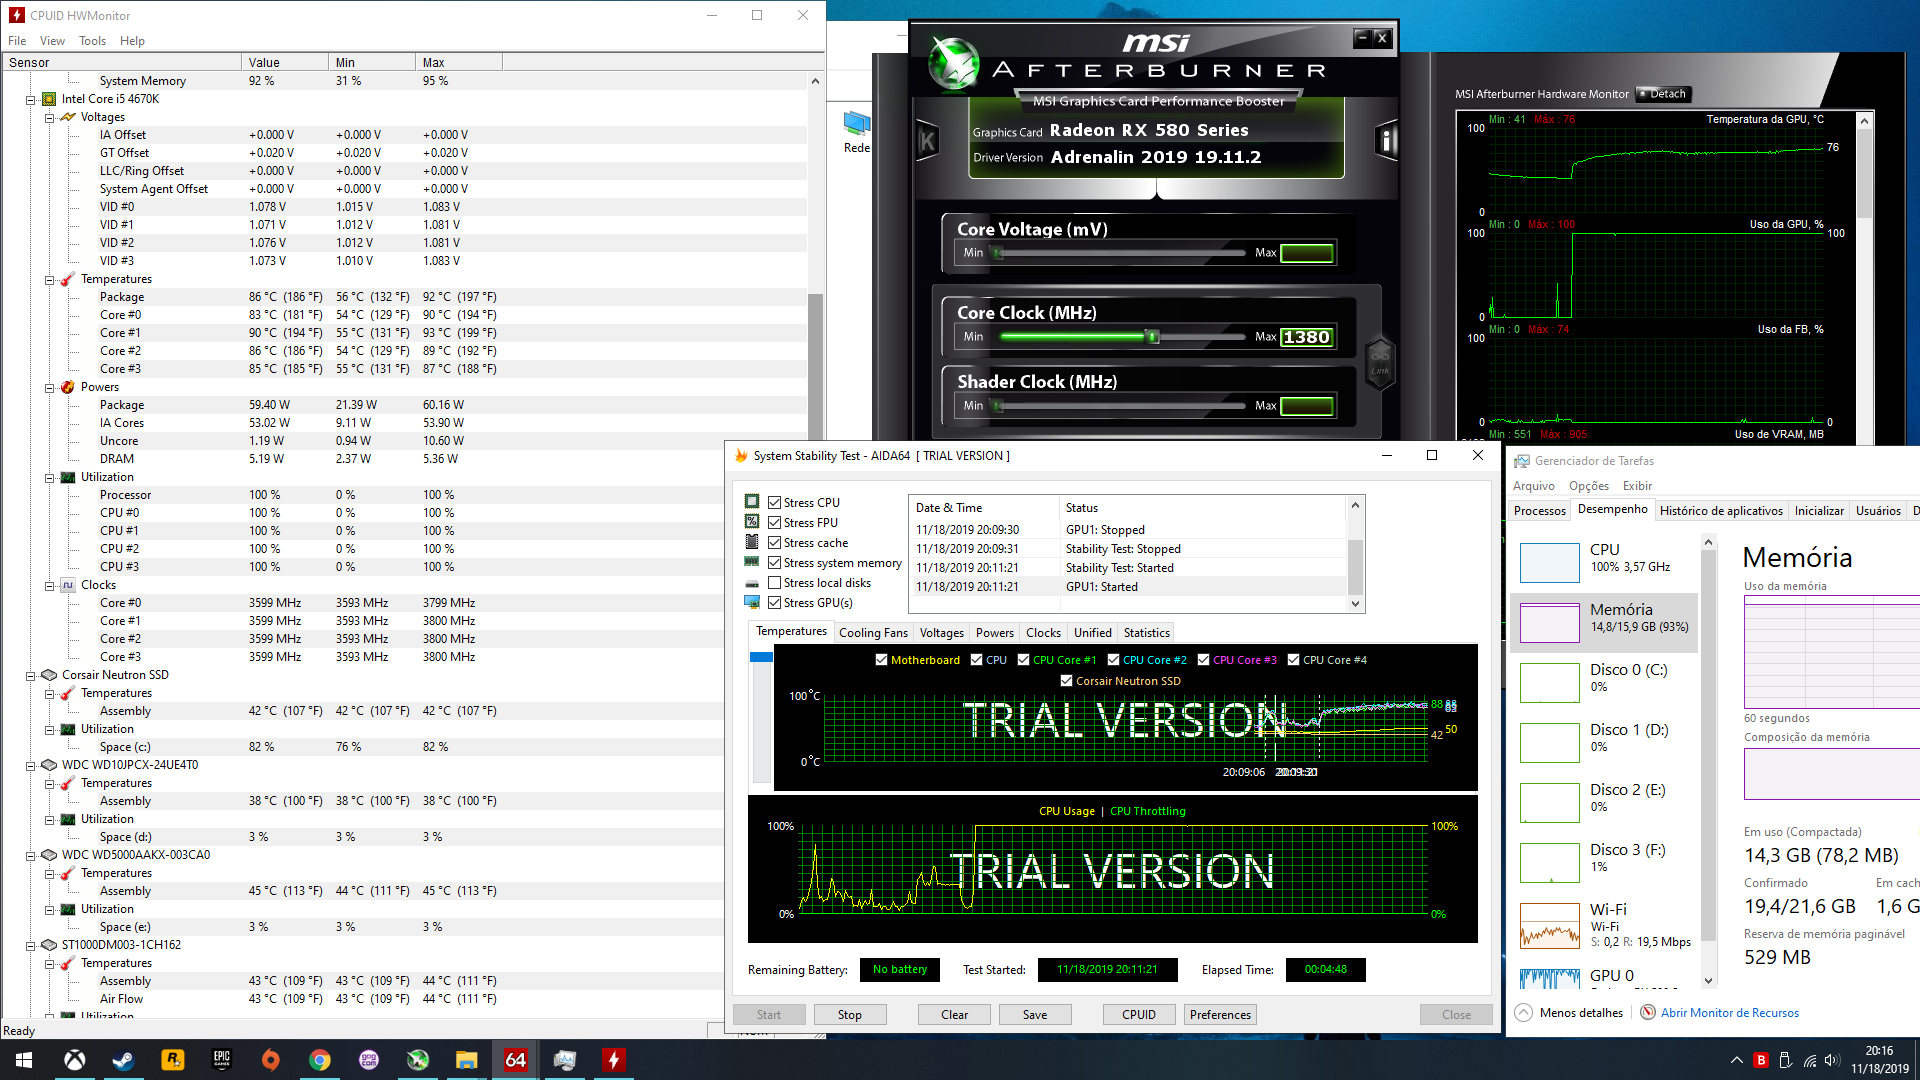This screenshot has width=1920, height=1080.
Task: Toggle the Stress cache checkbox
Action: (x=774, y=542)
